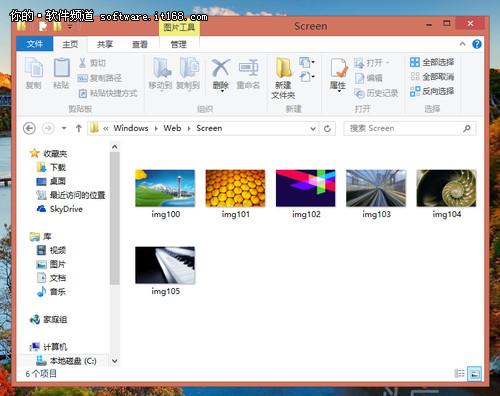Choose Copy path (复制路径)
500x396 pixels.
(x=100, y=78)
